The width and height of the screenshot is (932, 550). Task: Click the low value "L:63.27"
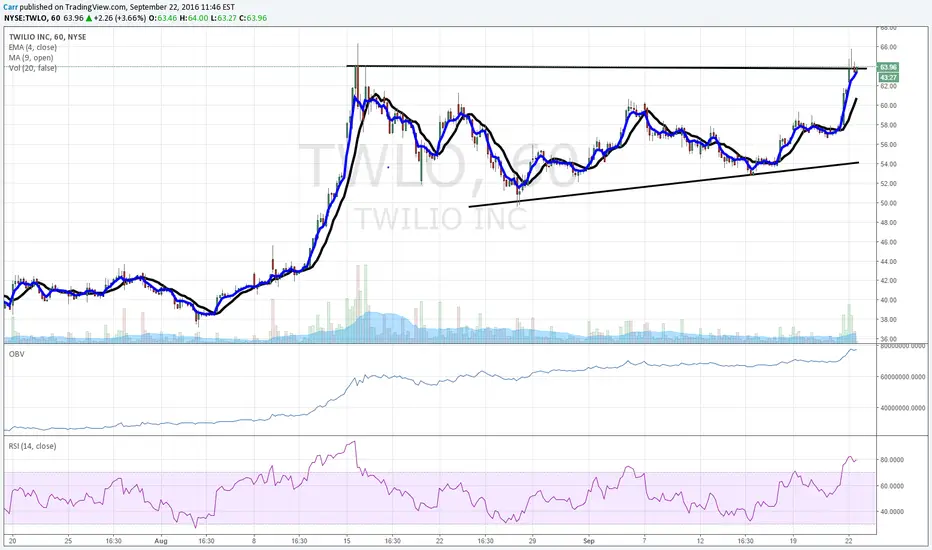click(x=224, y=18)
